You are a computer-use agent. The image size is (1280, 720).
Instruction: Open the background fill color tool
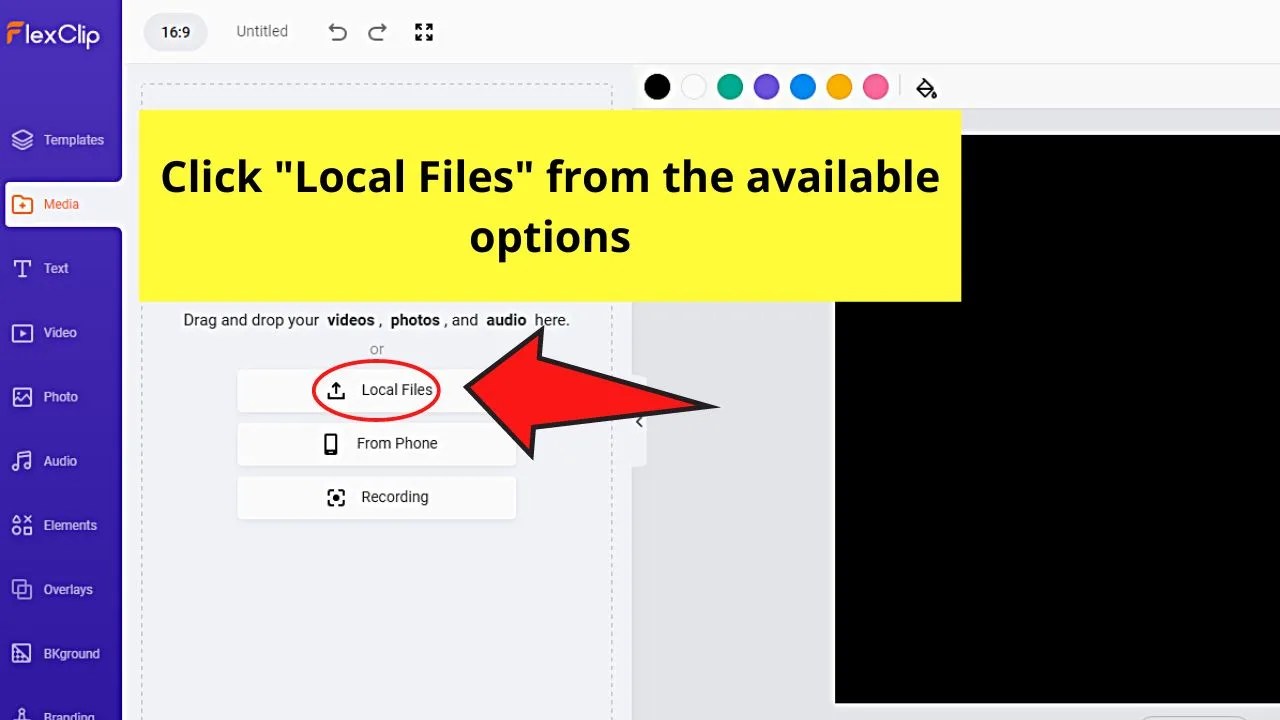[925, 87]
